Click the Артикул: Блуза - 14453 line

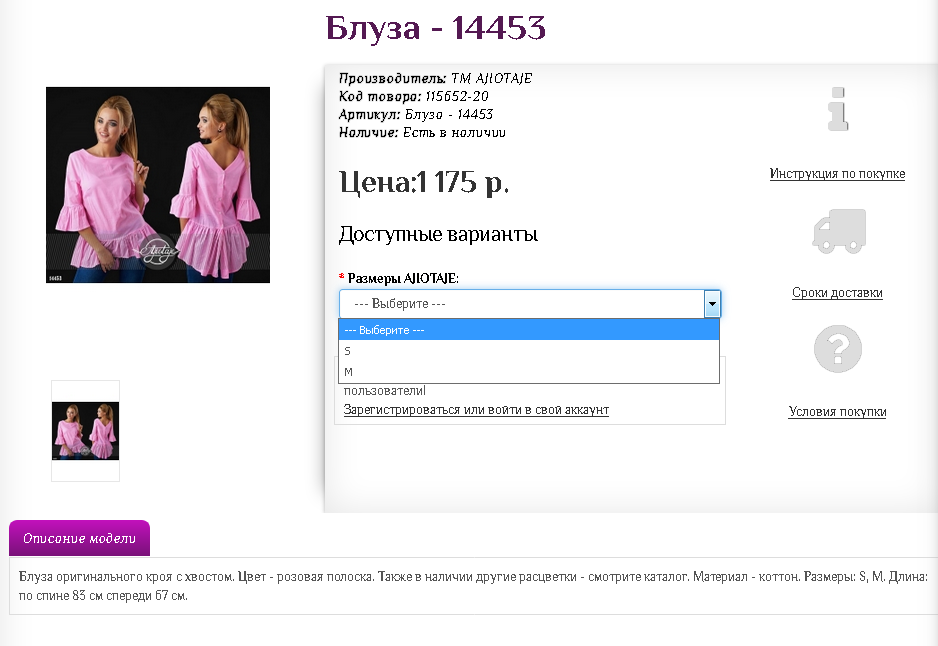click(416, 114)
